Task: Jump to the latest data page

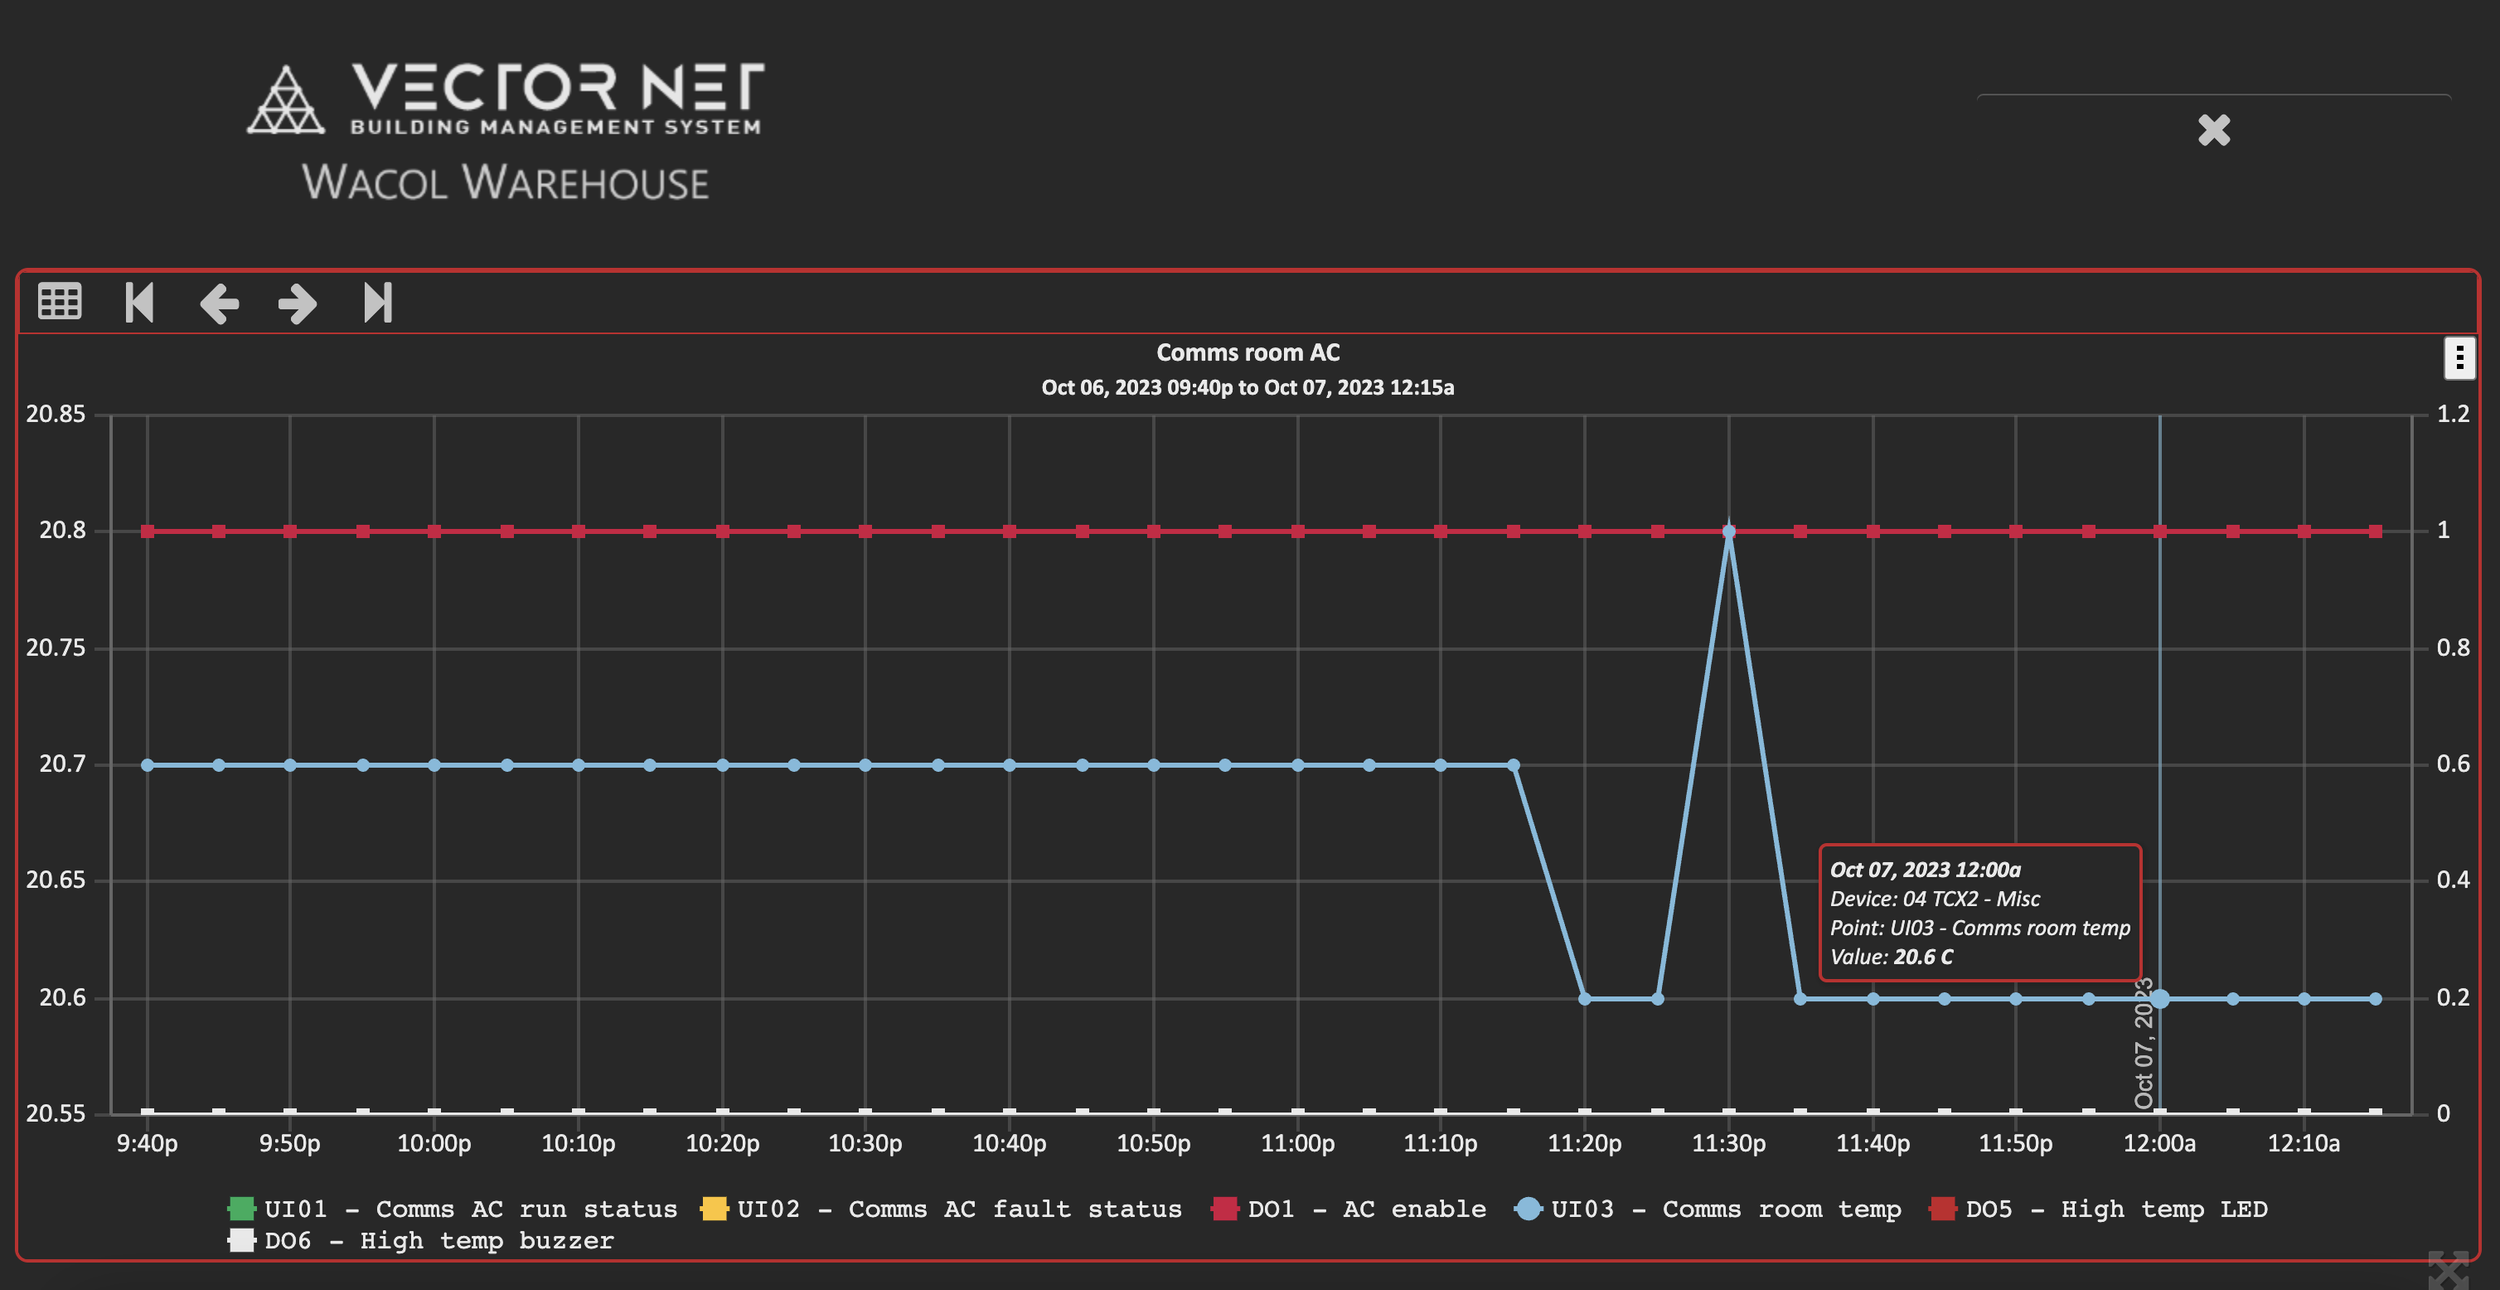Action: tap(379, 301)
